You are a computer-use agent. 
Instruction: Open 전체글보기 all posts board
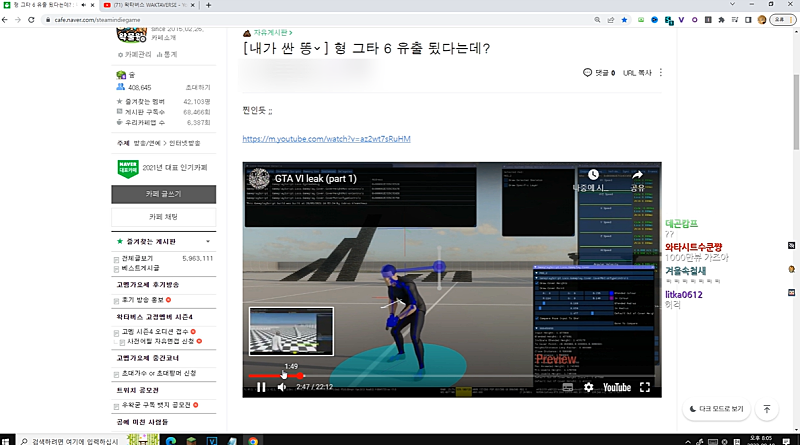[x=137, y=258]
